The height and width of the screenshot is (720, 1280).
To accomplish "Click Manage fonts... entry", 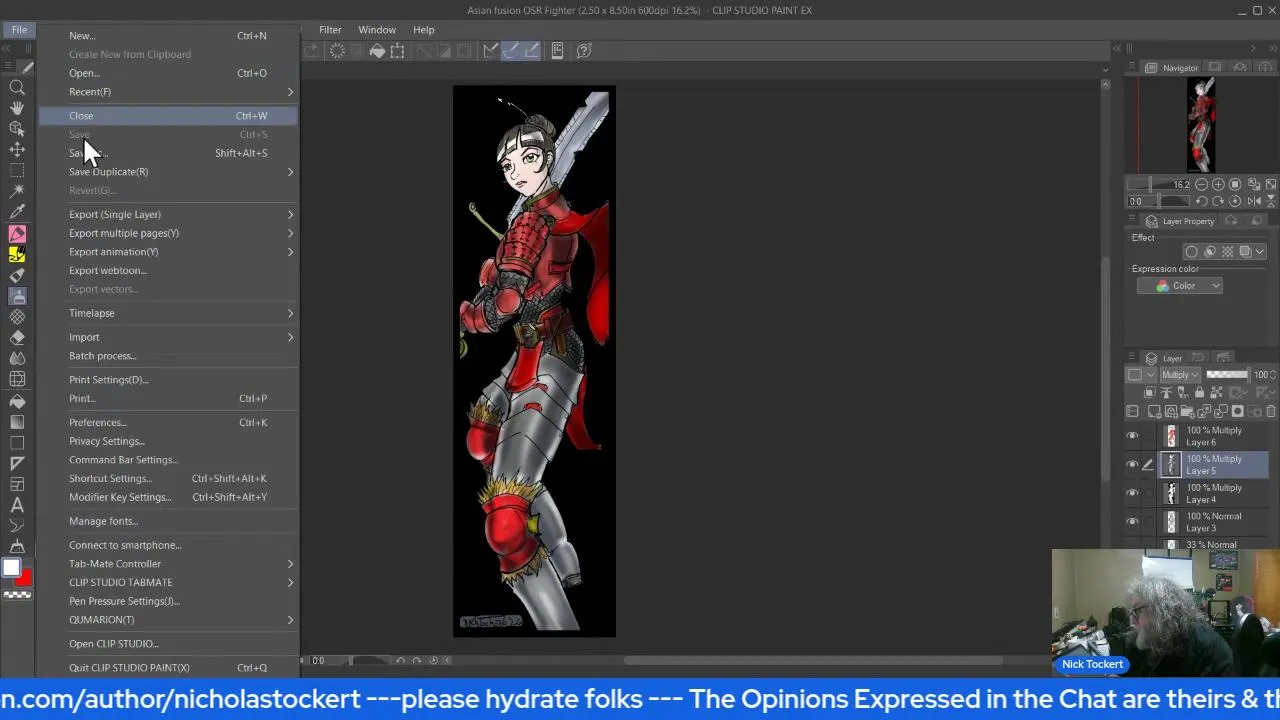I will point(168,521).
